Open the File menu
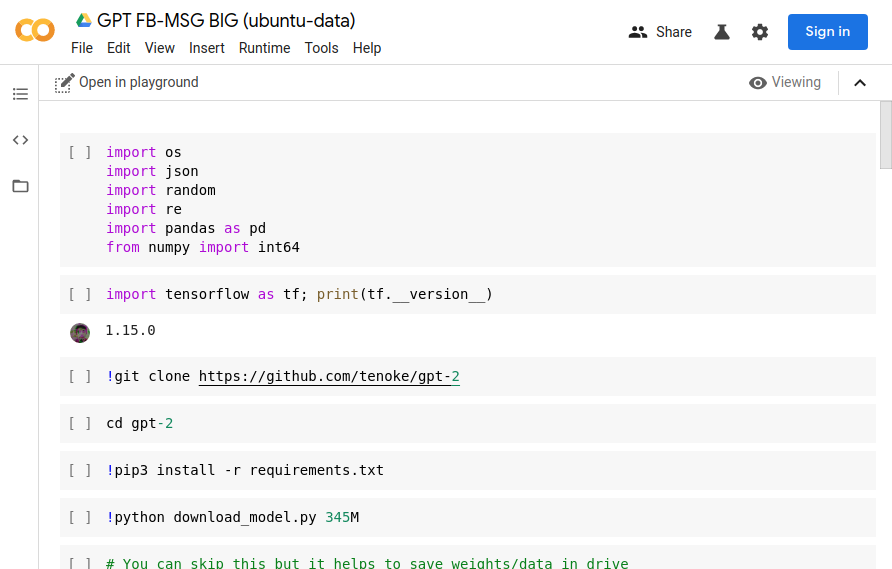The image size is (892, 569). pyautogui.click(x=82, y=48)
